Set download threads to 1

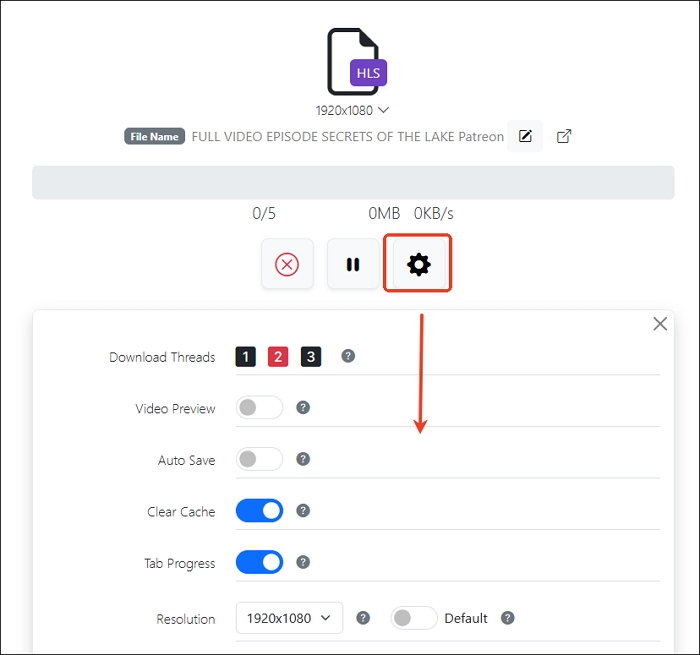(246, 357)
